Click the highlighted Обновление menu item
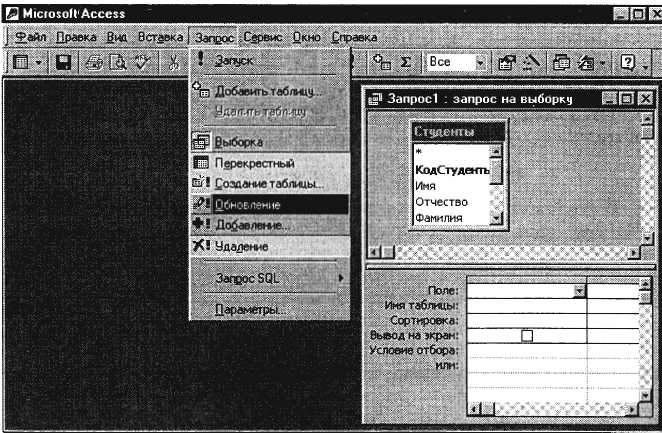The width and height of the screenshot is (662, 433). point(270,204)
